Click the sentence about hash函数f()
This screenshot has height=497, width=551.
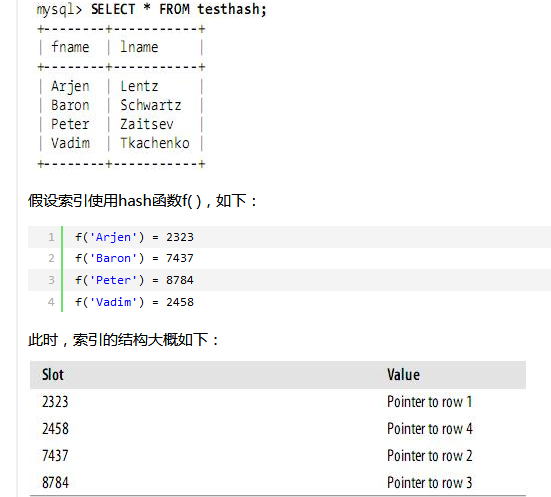click(x=143, y=201)
